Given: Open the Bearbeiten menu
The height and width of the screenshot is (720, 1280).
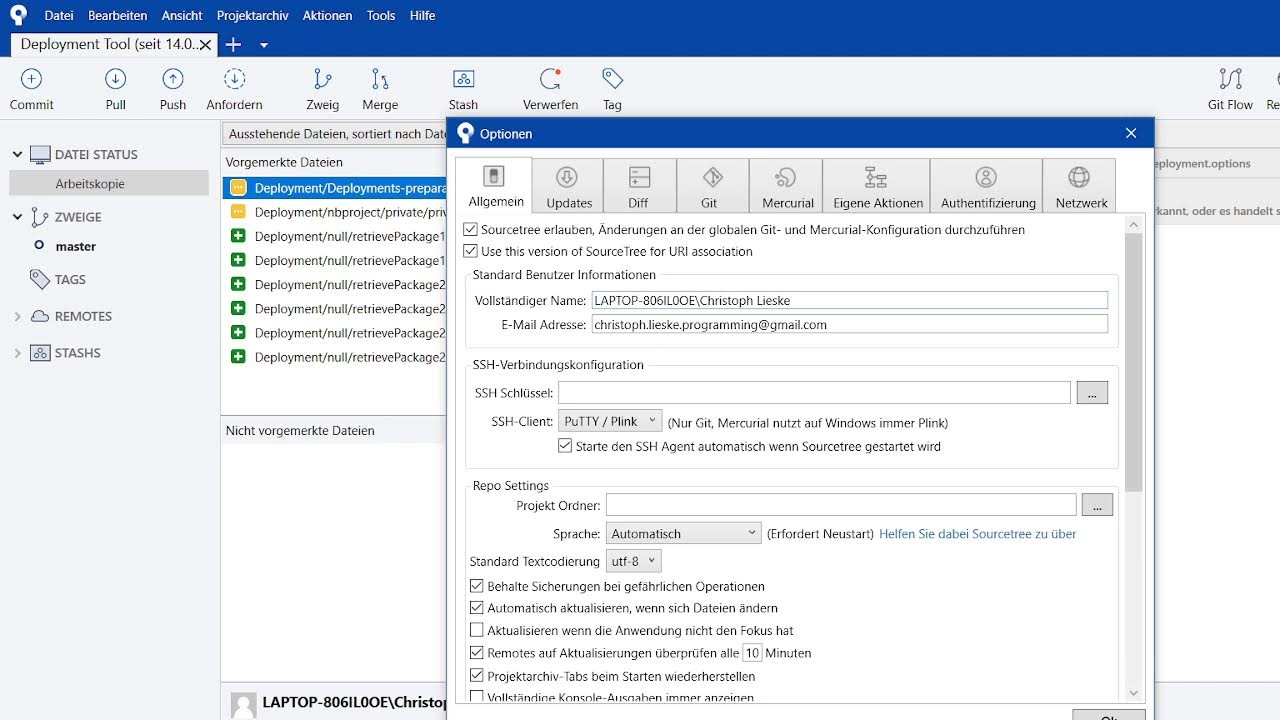Looking at the screenshot, I should point(117,15).
